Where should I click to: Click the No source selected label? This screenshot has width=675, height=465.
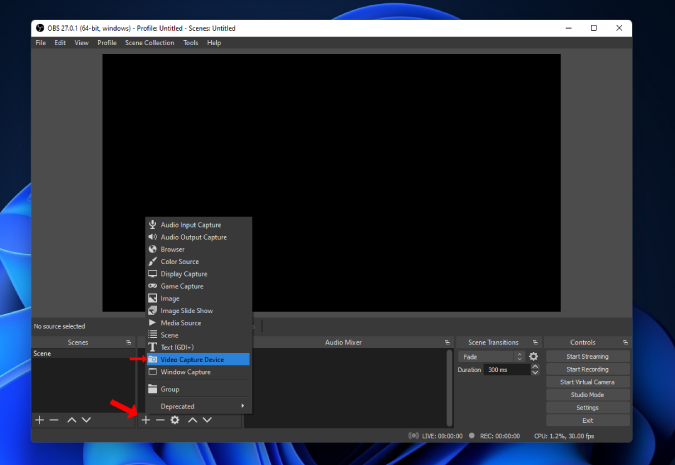59,326
